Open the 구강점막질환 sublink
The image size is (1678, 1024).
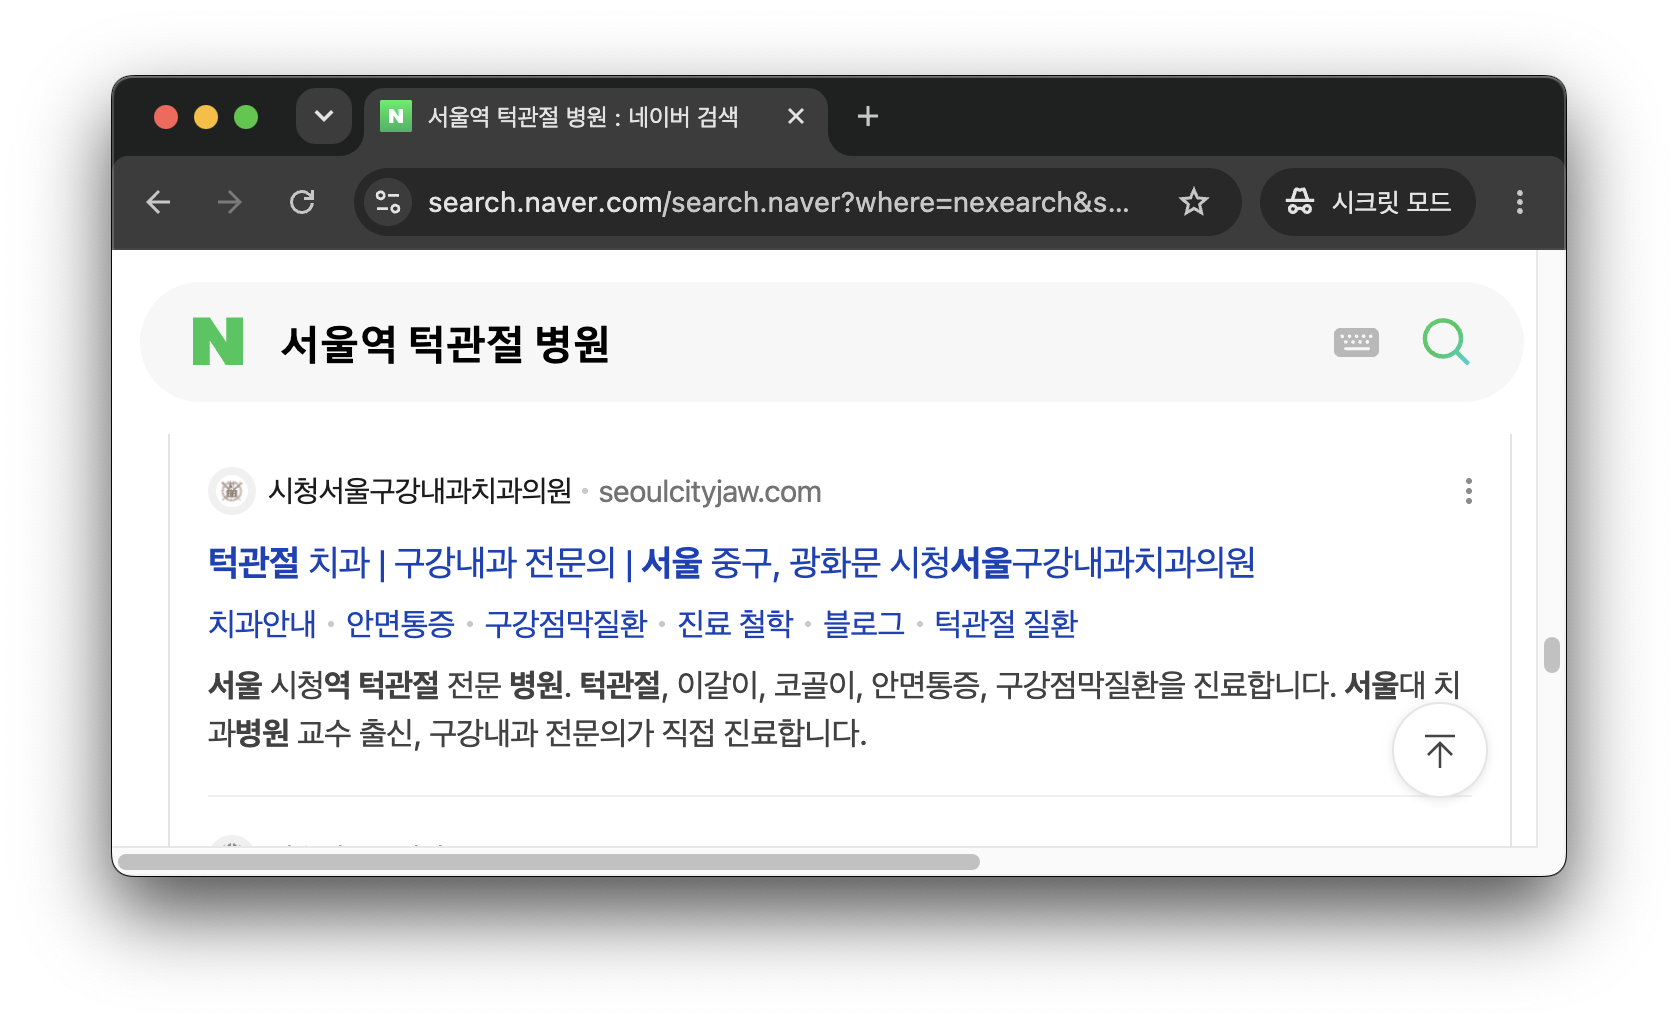pyautogui.click(x=566, y=624)
